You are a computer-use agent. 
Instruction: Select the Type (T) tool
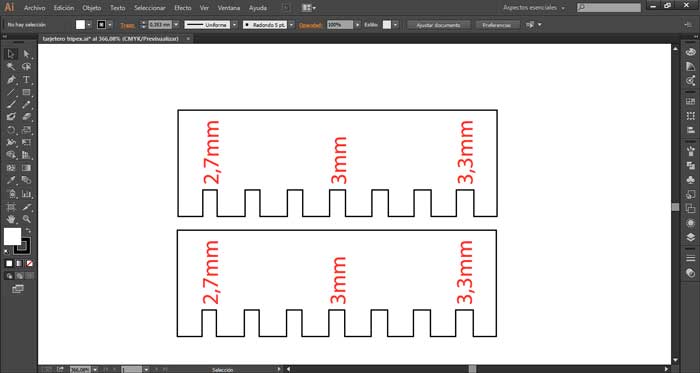[26, 80]
